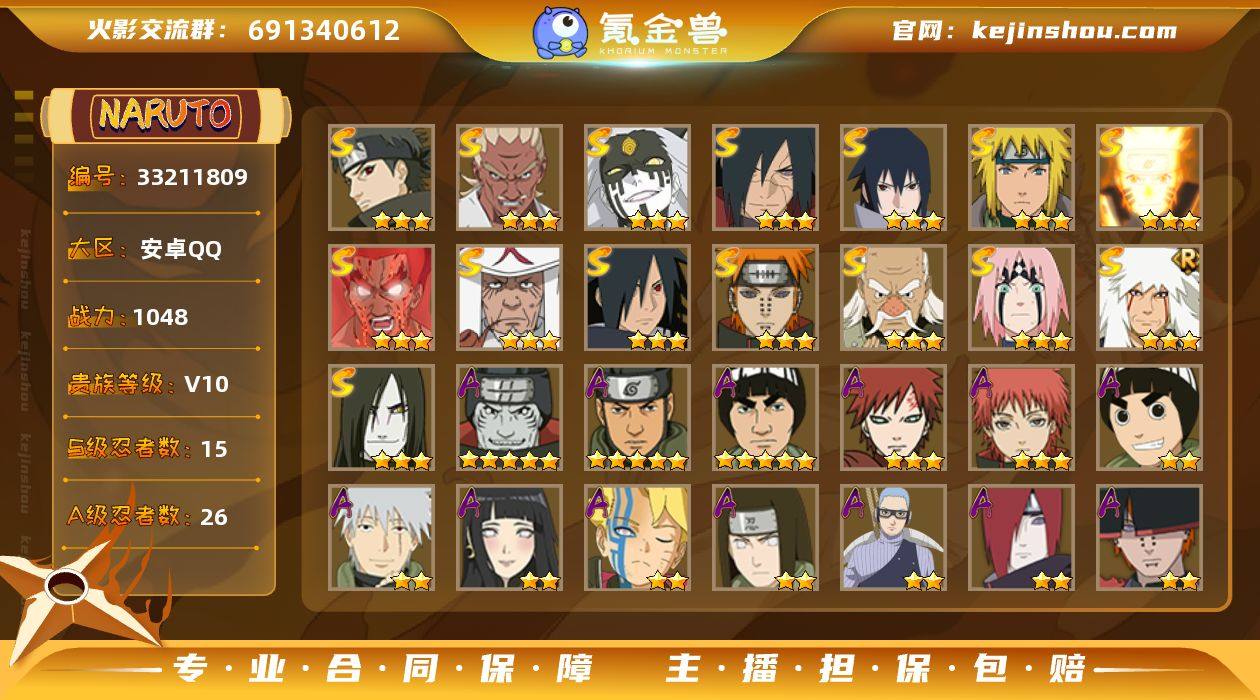The height and width of the screenshot is (700, 1260).
Task: Select the Gaara A-rank portrait
Action: tap(893, 417)
